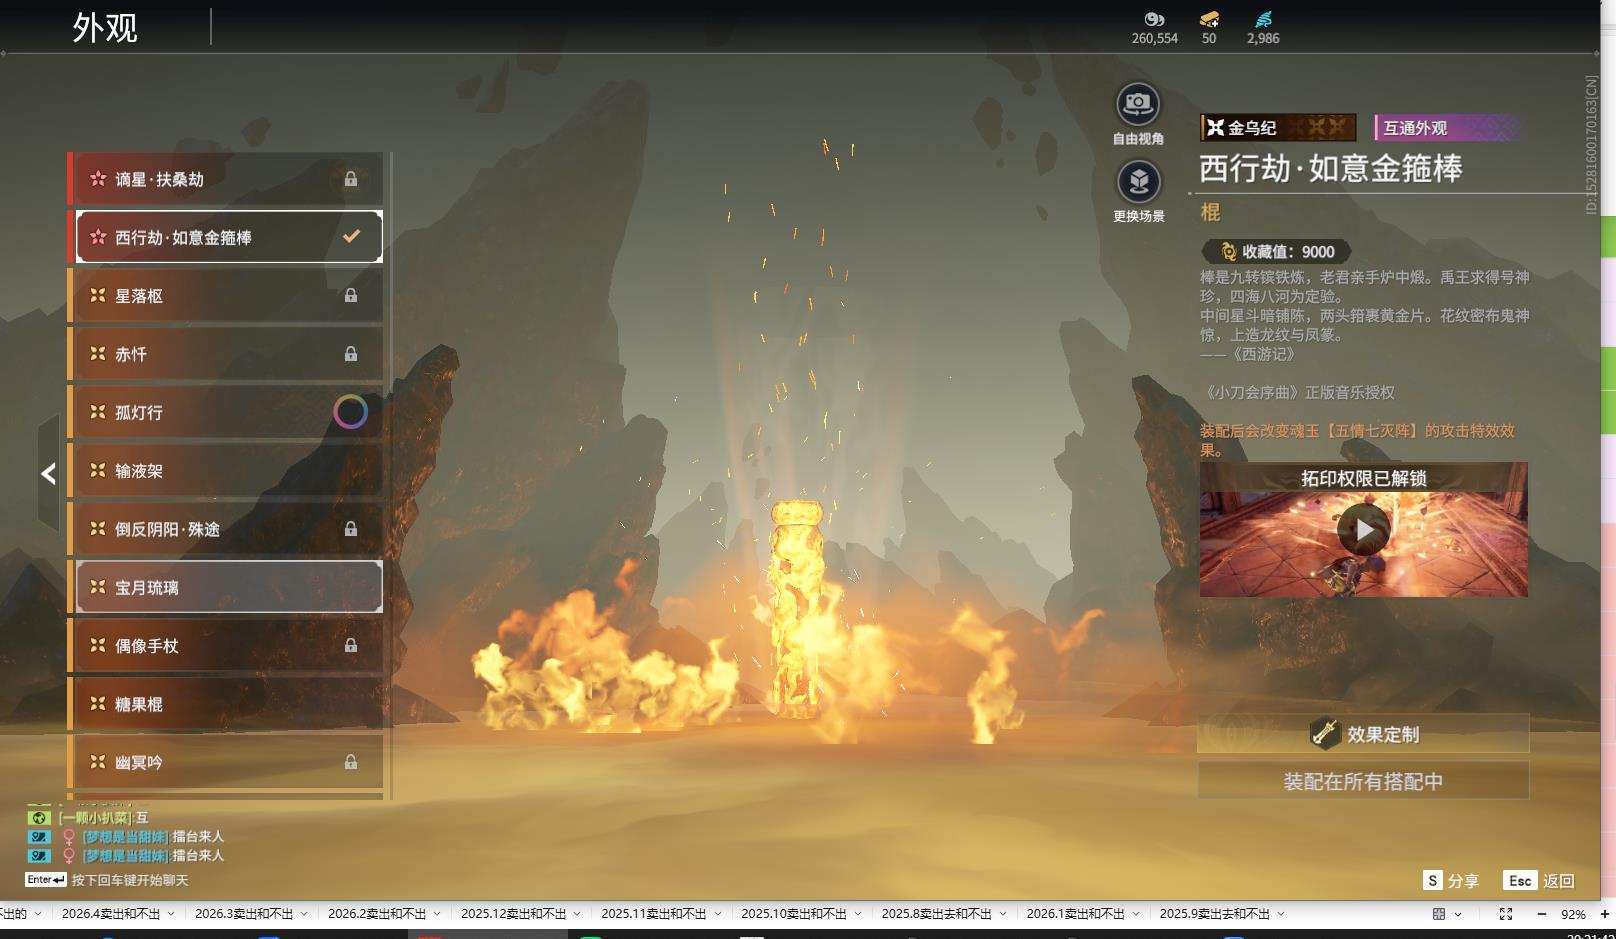Click the lock icon on 幽冥吟

(351, 762)
